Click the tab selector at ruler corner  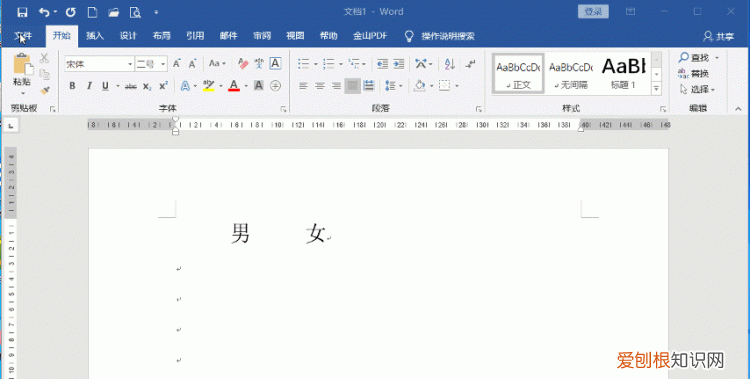pos(11,125)
